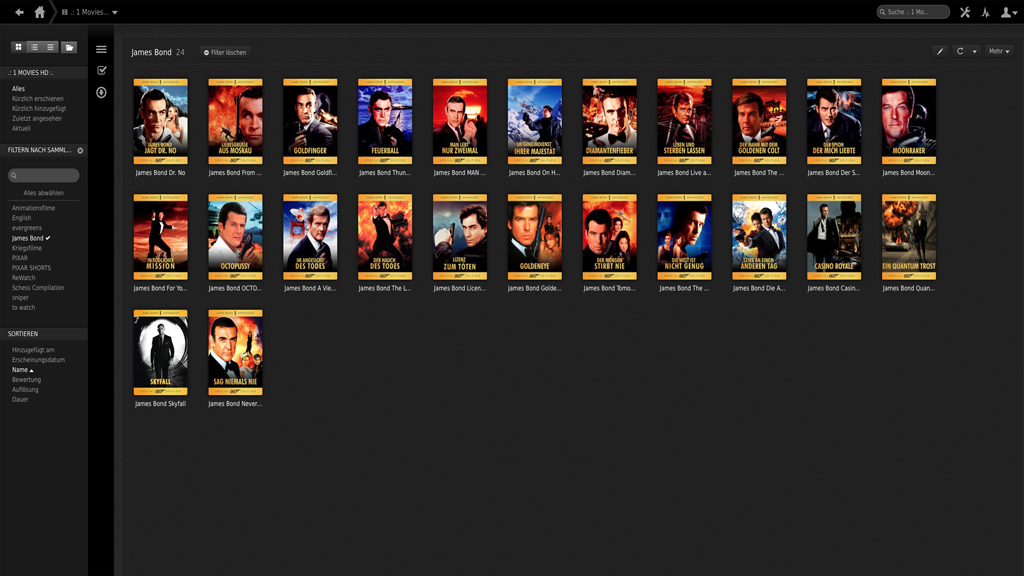Click Alles abwählen link
Screen dimensions: 1024x576
[x=44, y=193]
